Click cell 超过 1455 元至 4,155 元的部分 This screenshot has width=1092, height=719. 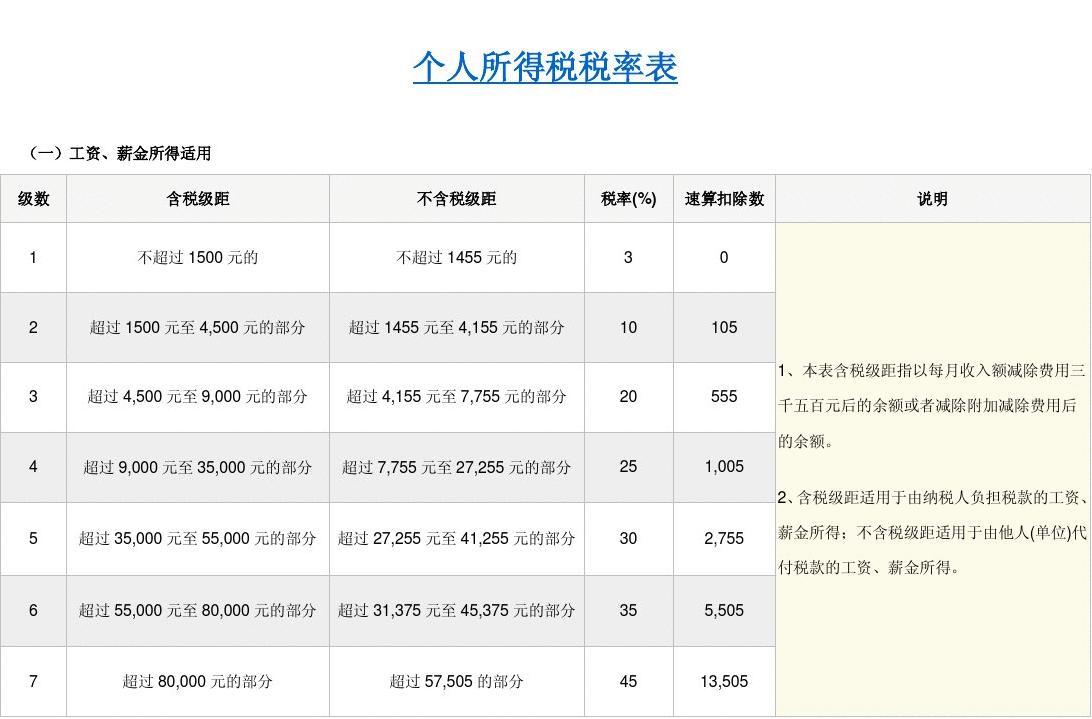[x=457, y=327]
